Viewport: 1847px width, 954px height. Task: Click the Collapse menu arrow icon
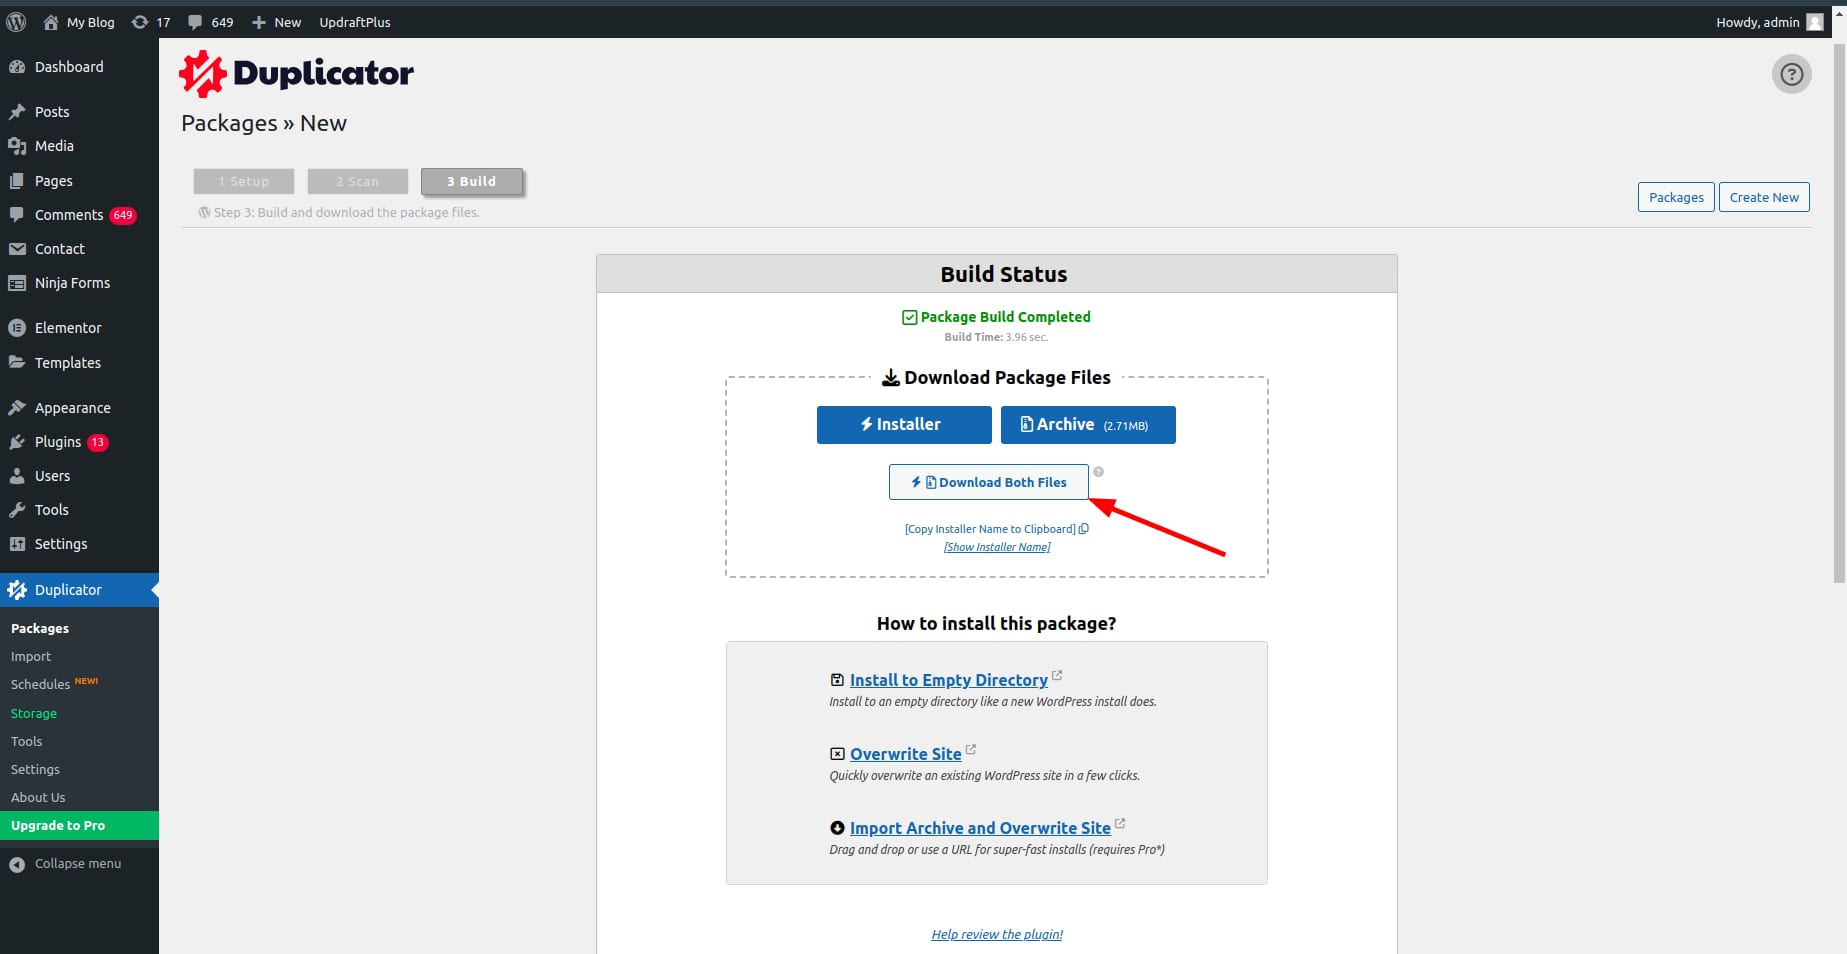coord(17,864)
